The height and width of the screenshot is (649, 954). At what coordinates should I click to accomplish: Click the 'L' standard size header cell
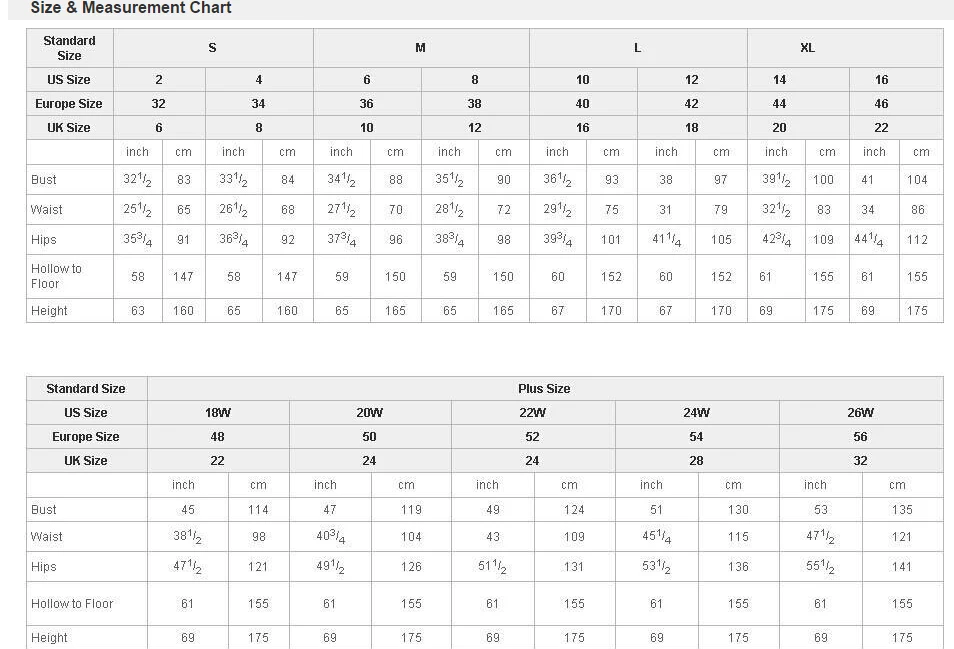[x=637, y=48]
